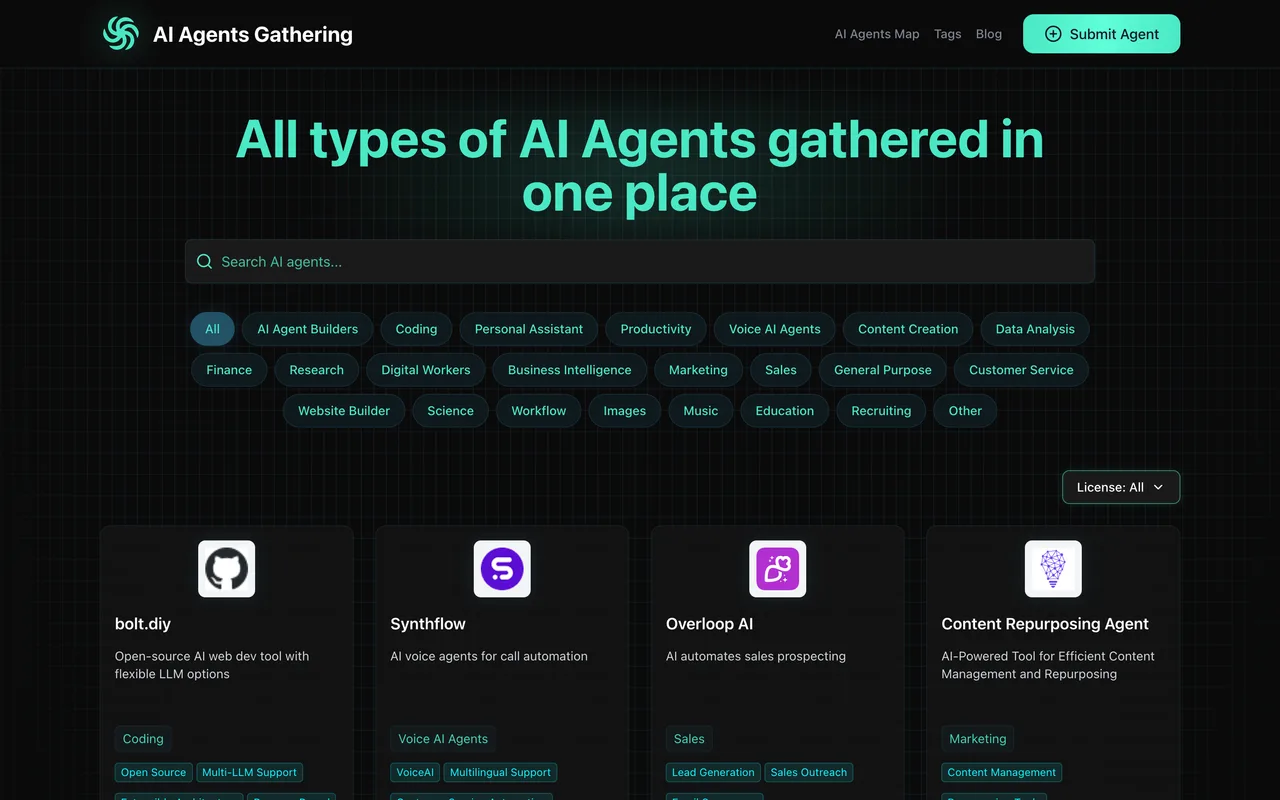Image resolution: width=1280 pixels, height=800 pixels.
Task: Click Voice AI Agents tag on Synthflow card
Action: (x=443, y=739)
